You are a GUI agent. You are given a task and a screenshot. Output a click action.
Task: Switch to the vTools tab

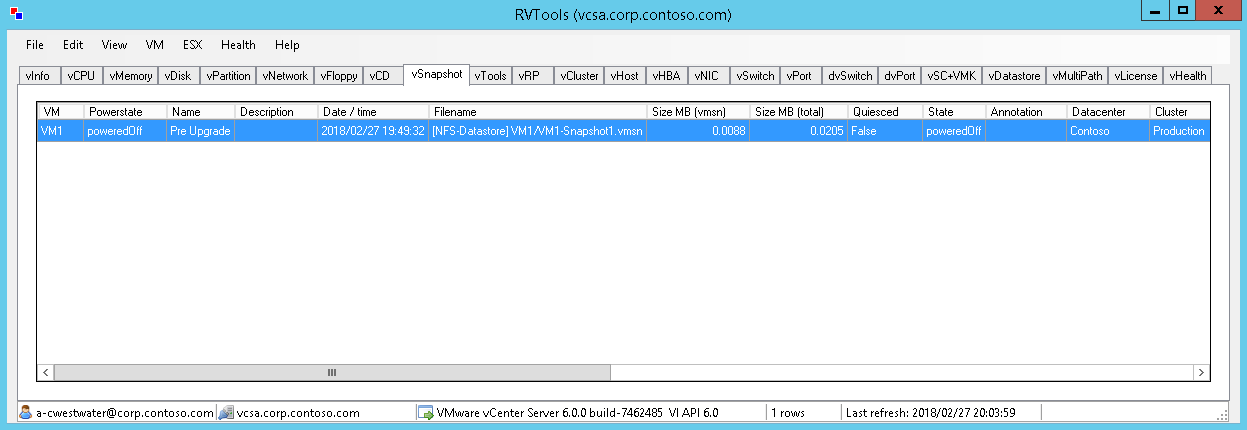pos(490,76)
